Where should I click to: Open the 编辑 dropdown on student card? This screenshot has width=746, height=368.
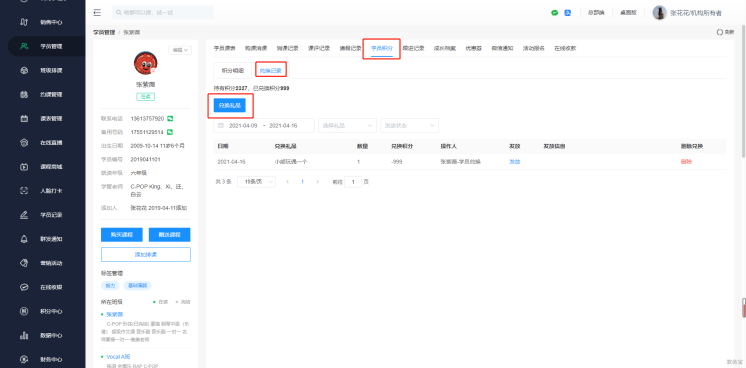point(180,50)
